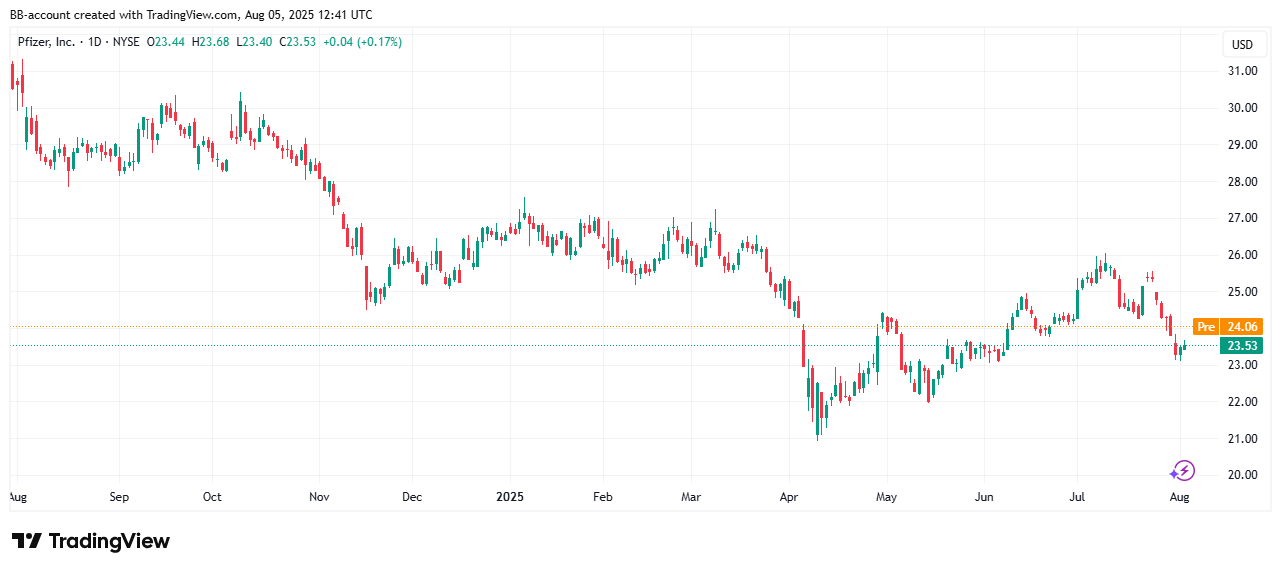The height and width of the screenshot is (571, 1281).
Task: Click the high value H23.68
Action: click(211, 42)
